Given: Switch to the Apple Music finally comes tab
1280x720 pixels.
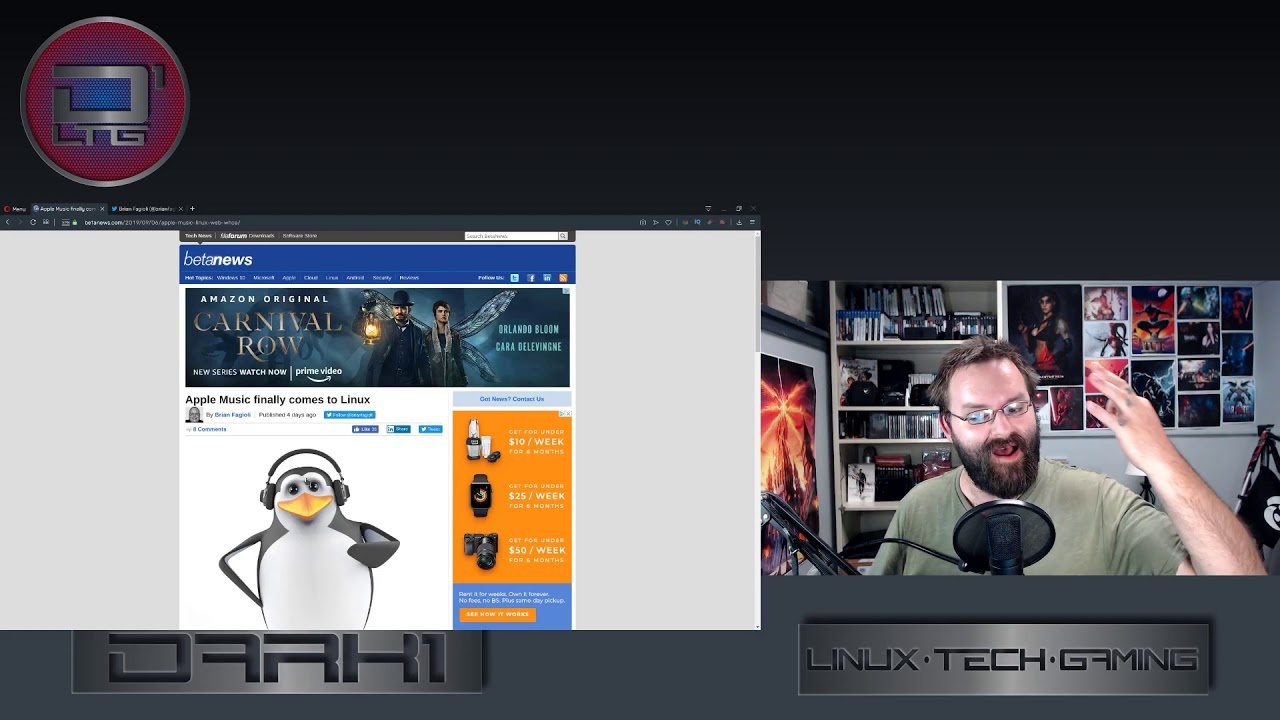Looking at the screenshot, I should coord(68,209).
